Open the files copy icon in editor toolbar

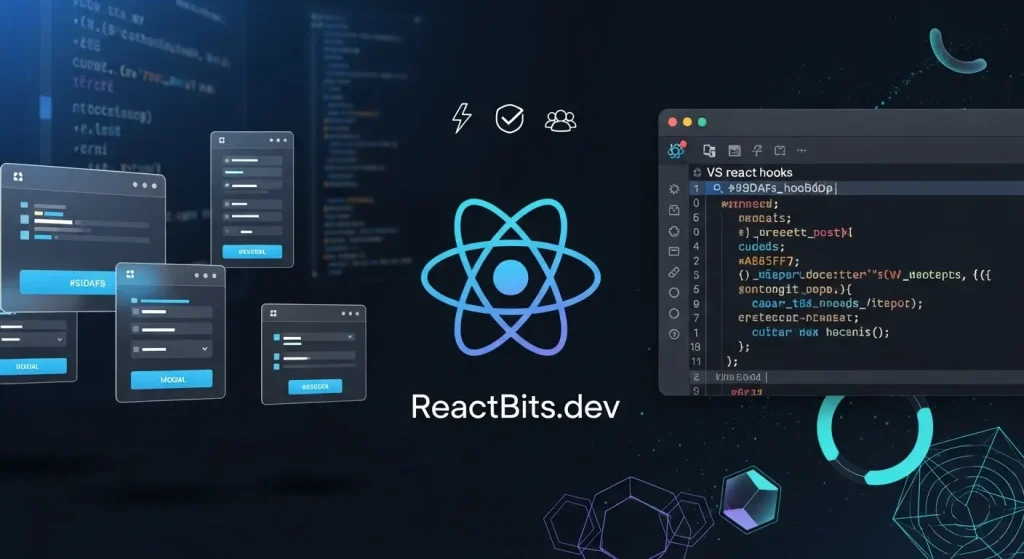point(709,151)
